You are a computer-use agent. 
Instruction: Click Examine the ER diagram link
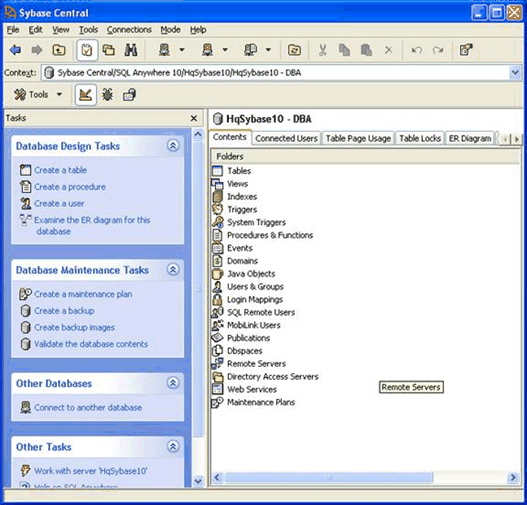point(92,225)
